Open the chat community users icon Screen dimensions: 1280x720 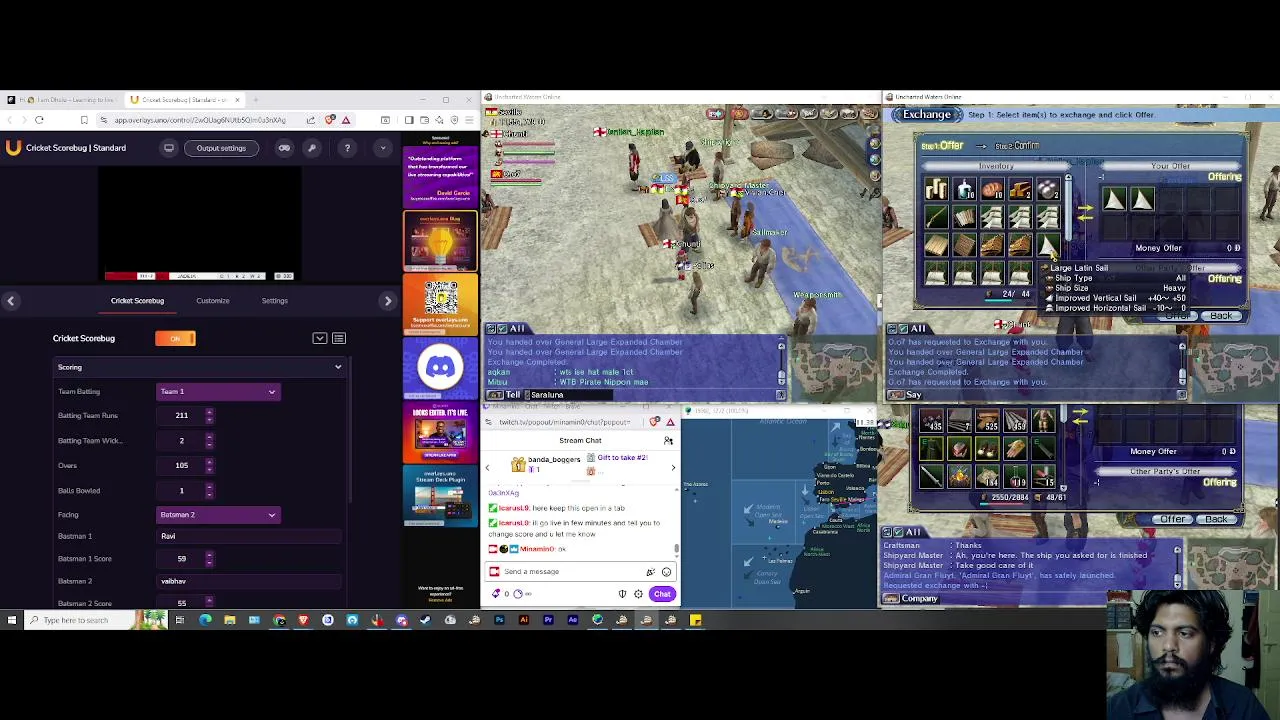coord(668,441)
